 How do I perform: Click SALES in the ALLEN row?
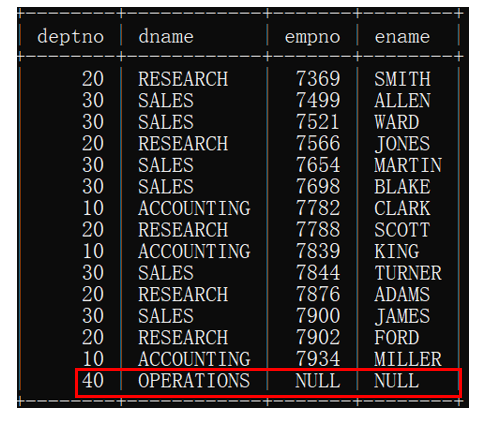click(x=166, y=100)
